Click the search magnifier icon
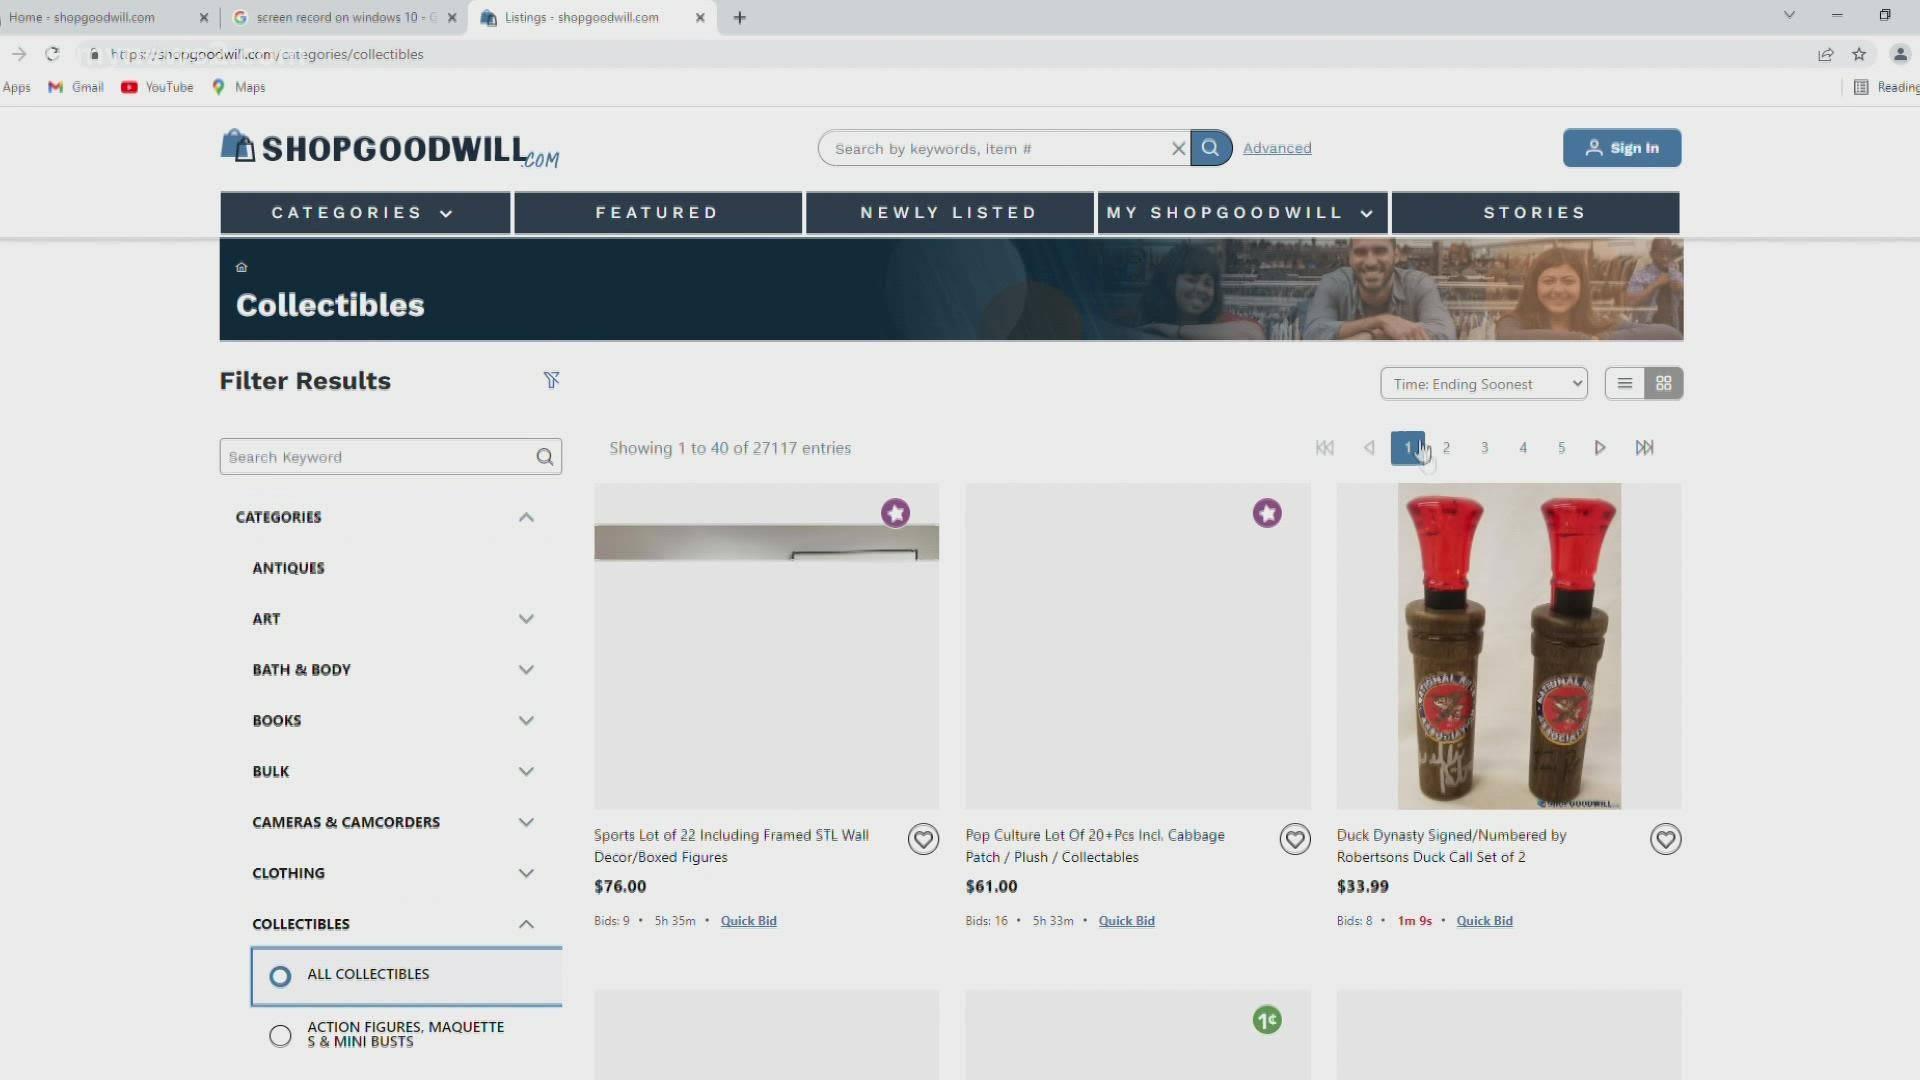The image size is (1920, 1080). (x=1211, y=148)
